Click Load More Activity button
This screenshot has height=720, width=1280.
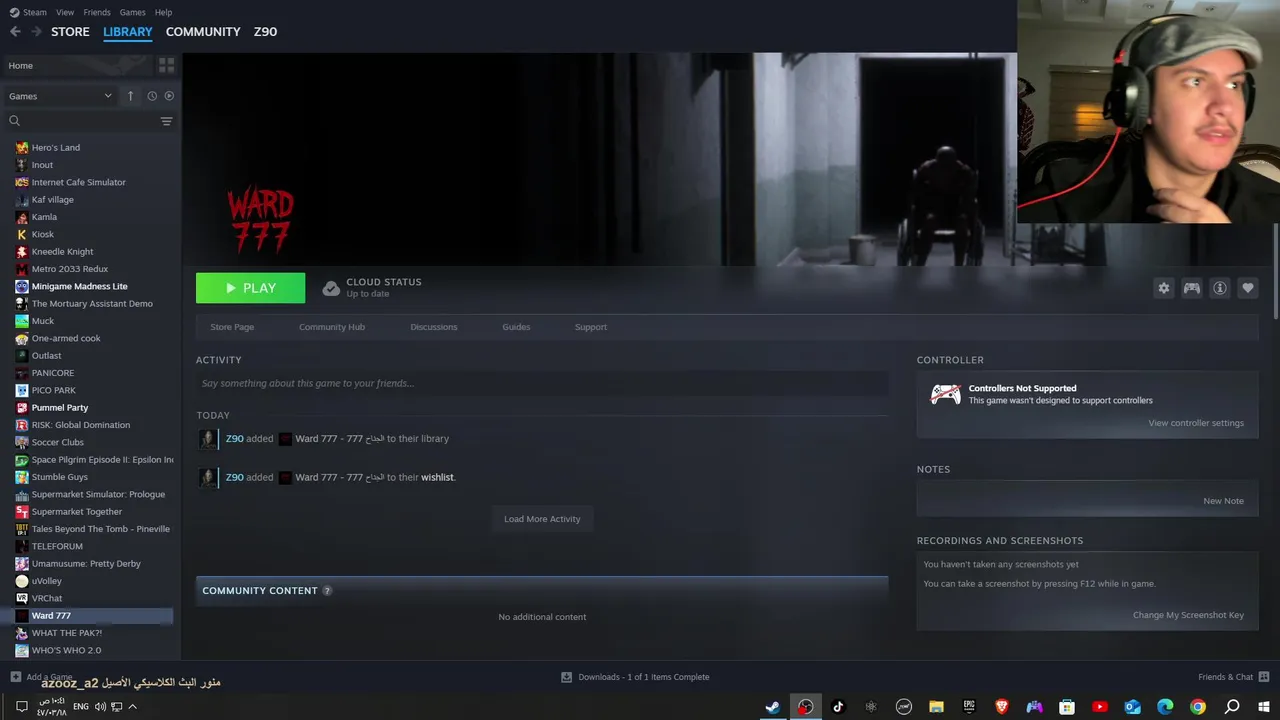pyautogui.click(x=542, y=519)
